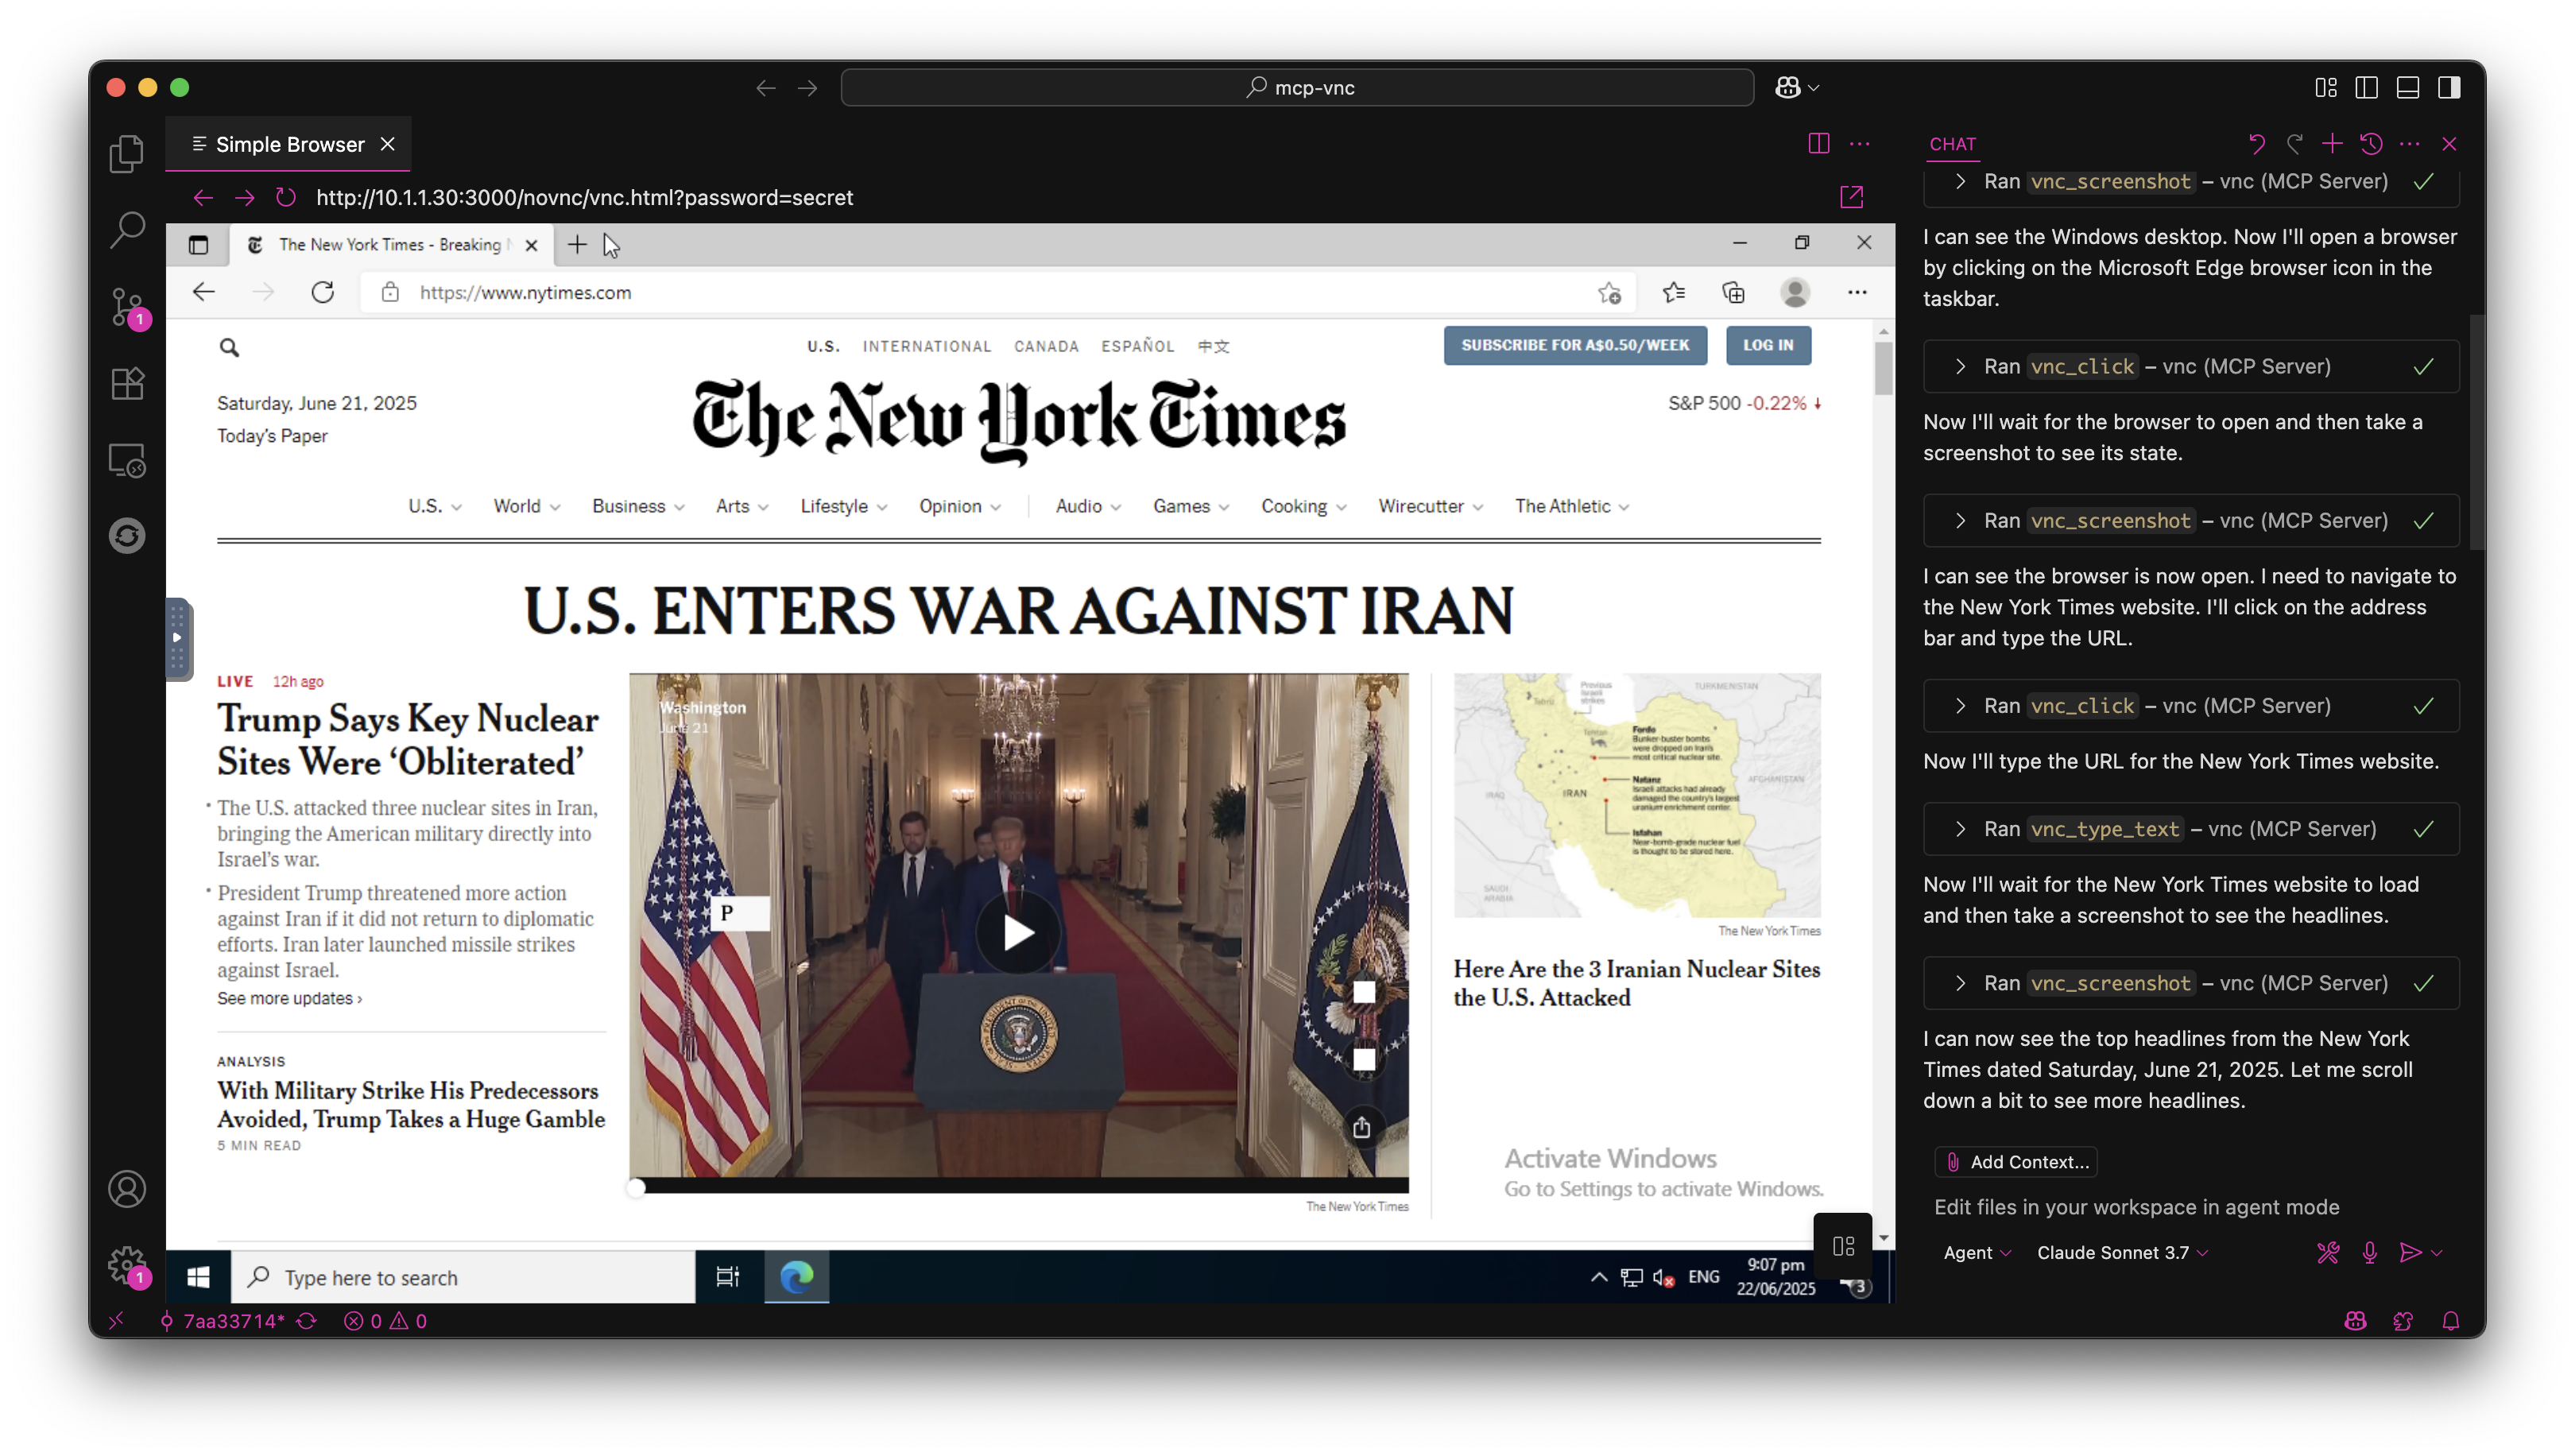Image resolution: width=2575 pixels, height=1456 pixels.
Task: Follow the See more updates link
Action: (x=288, y=997)
